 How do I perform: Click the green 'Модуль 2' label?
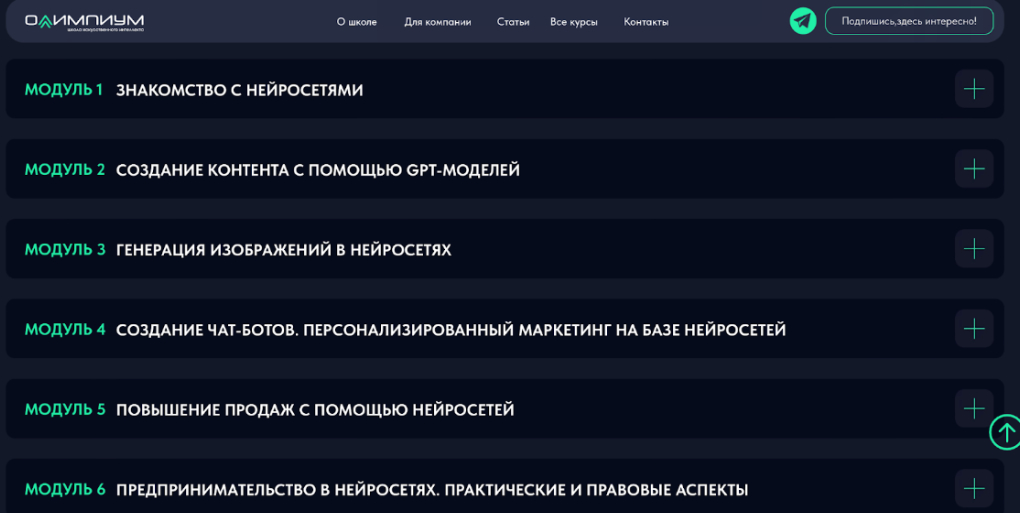click(64, 170)
